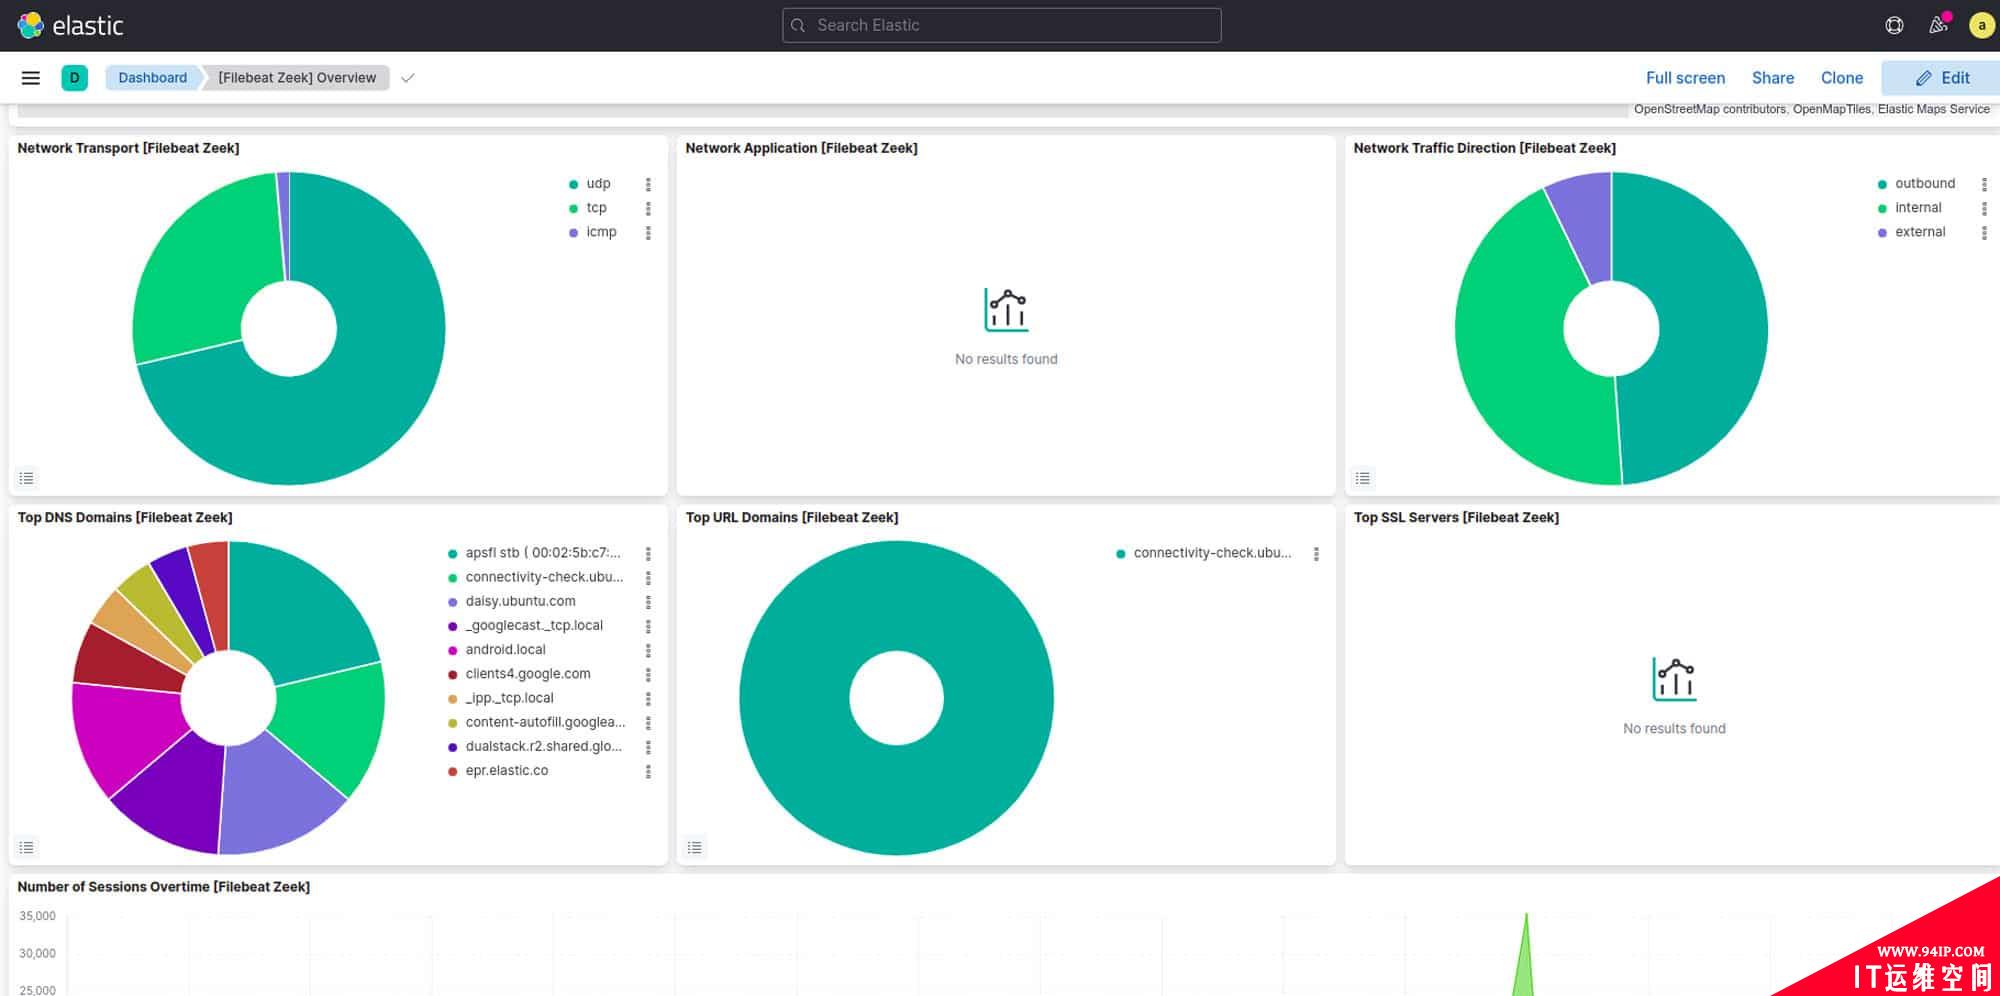Open options for _ipp._tcp.local legend item
2000x996 pixels.
(648, 698)
